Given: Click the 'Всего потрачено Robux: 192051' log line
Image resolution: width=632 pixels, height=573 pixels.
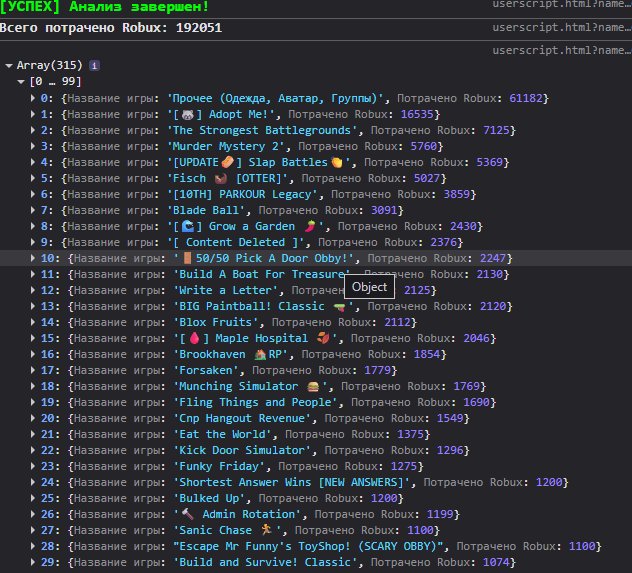Looking at the screenshot, I should click(x=111, y=28).
